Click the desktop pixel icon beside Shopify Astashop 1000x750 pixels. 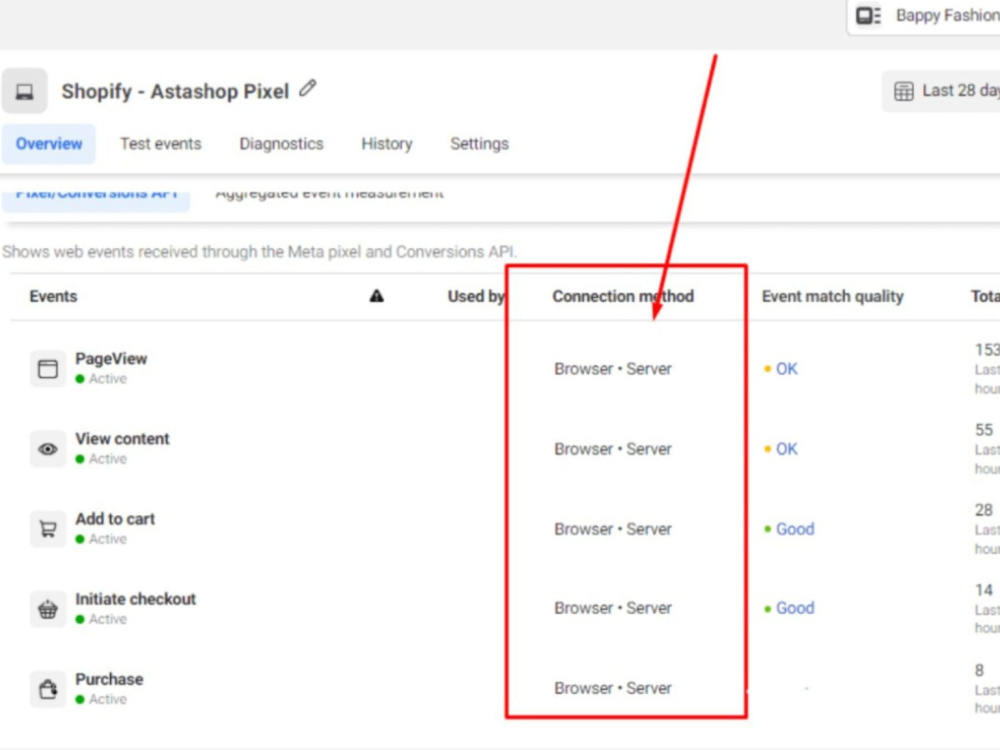tap(24, 90)
